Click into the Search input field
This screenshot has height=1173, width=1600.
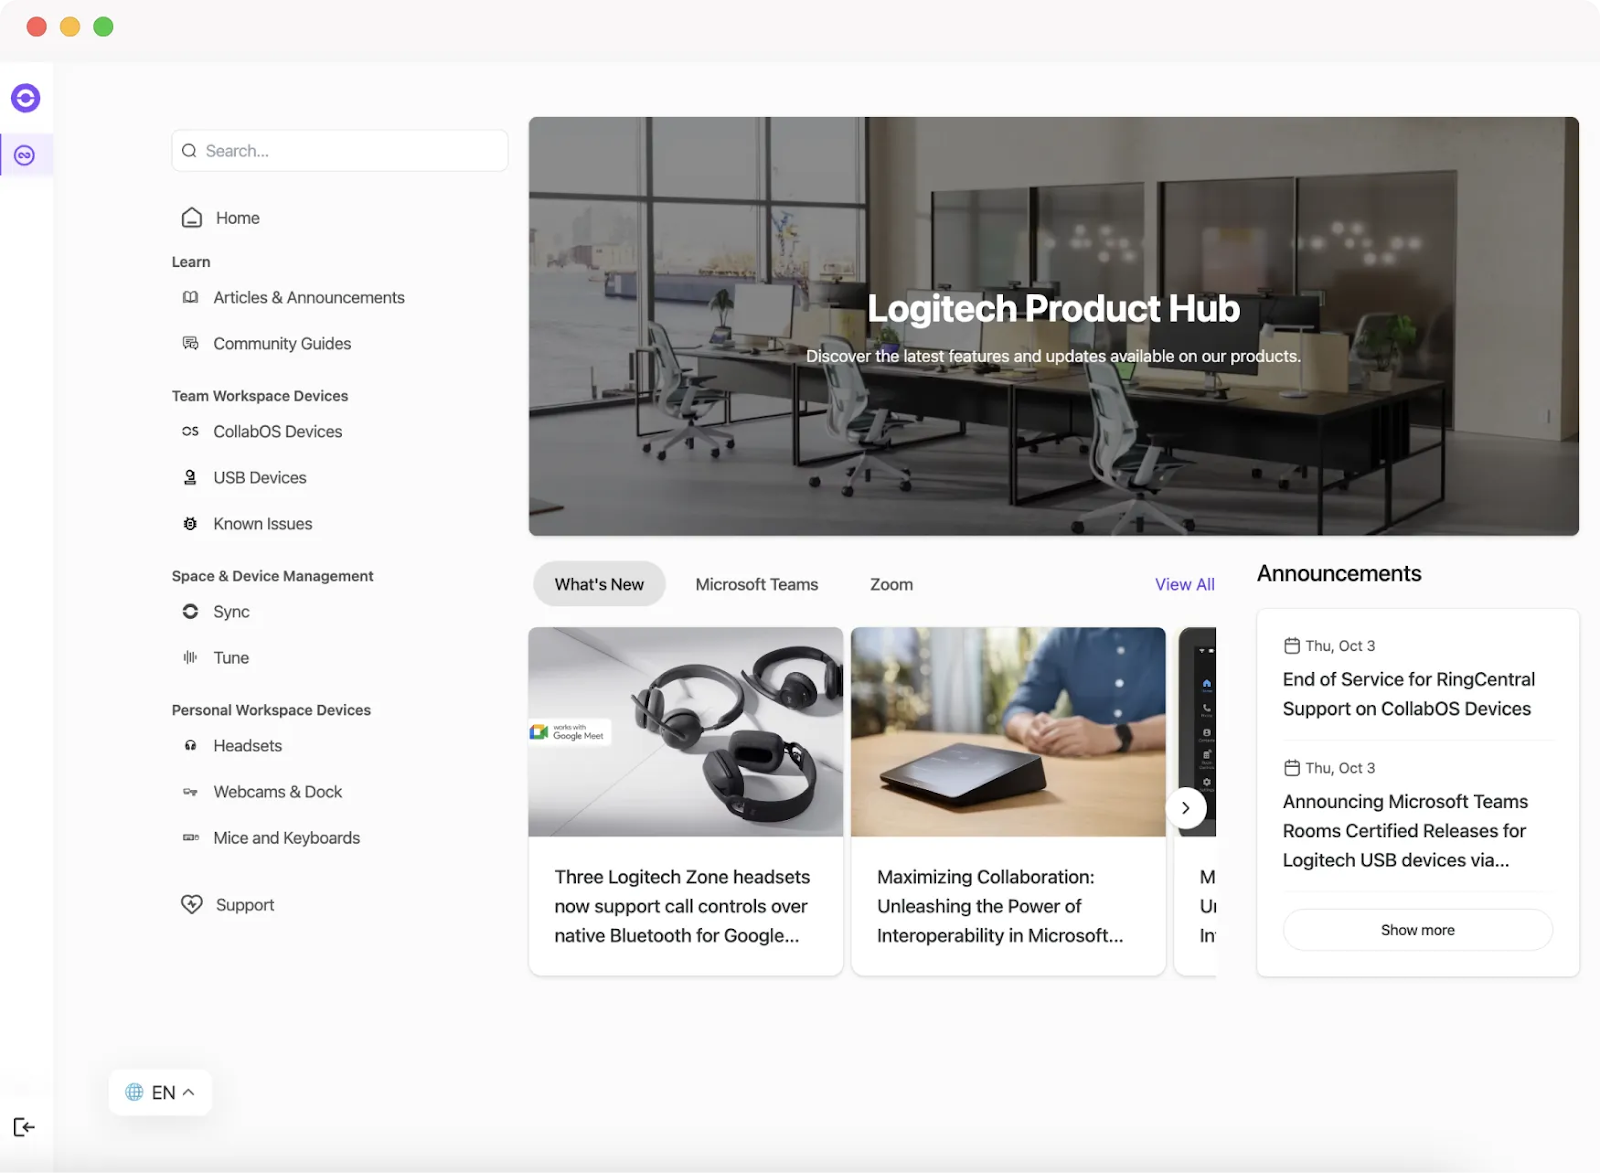pyautogui.click(x=340, y=151)
